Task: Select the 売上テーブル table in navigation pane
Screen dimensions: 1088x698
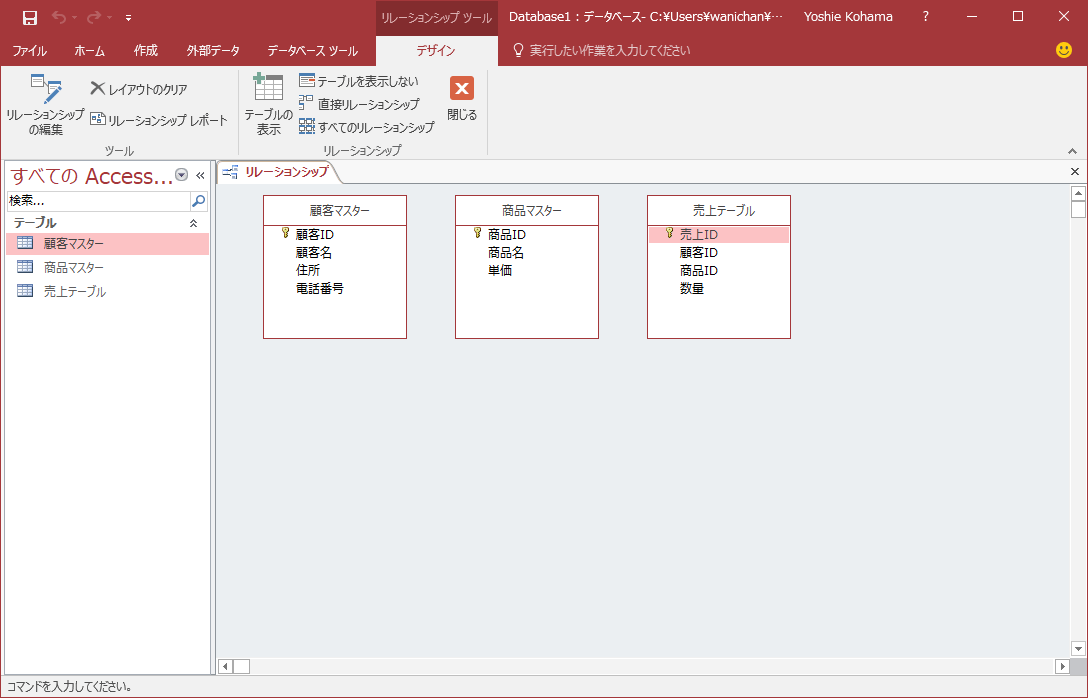Action: [x=108, y=291]
